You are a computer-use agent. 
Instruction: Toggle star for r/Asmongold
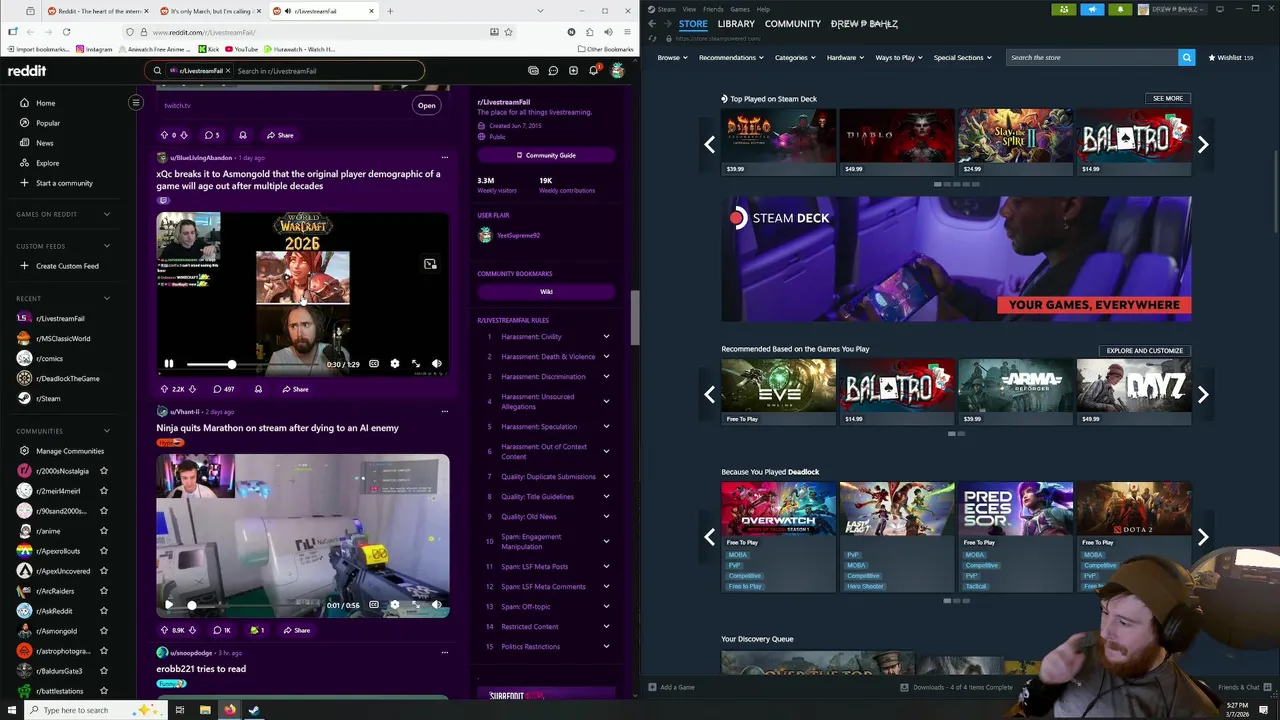coord(103,631)
